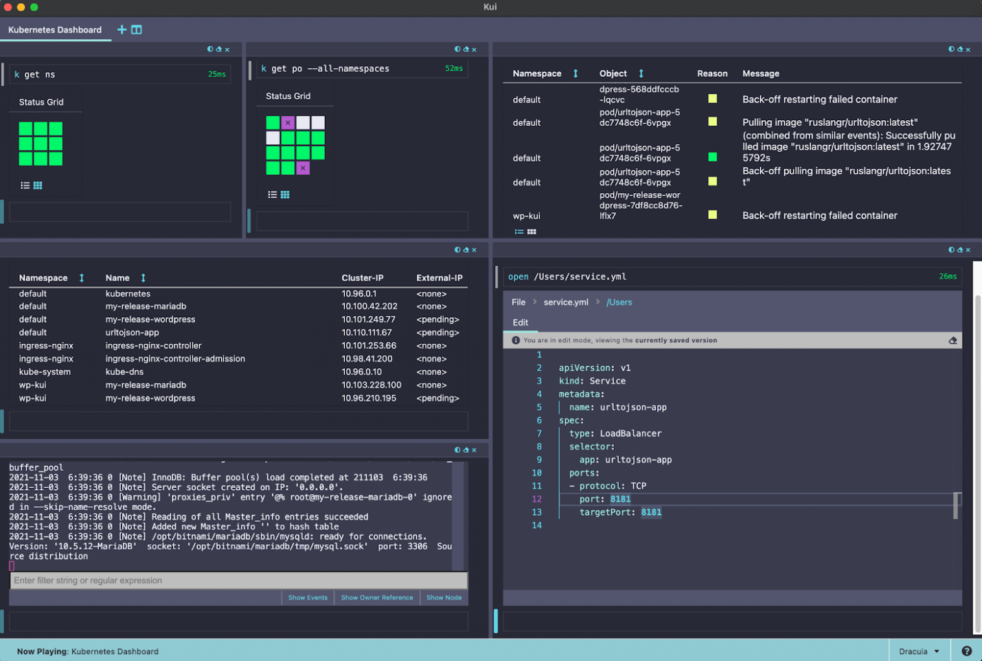The height and width of the screenshot is (661, 982).
Task: Click the filter string input field
Action: point(240,580)
